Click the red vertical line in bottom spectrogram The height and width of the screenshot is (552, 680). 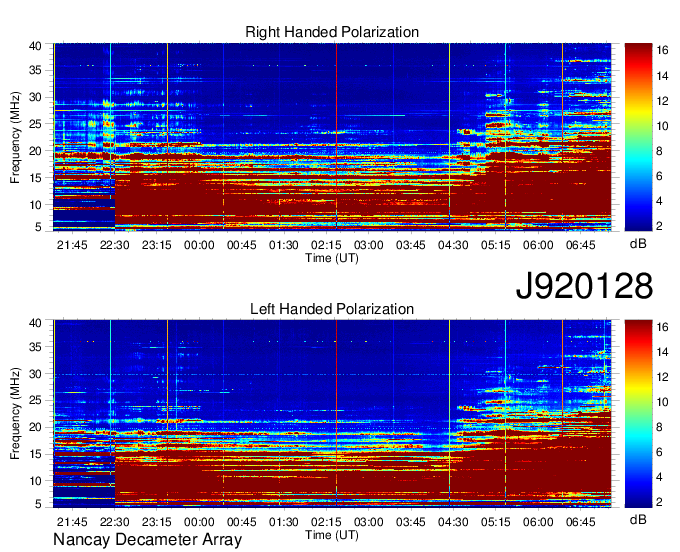click(337, 414)
